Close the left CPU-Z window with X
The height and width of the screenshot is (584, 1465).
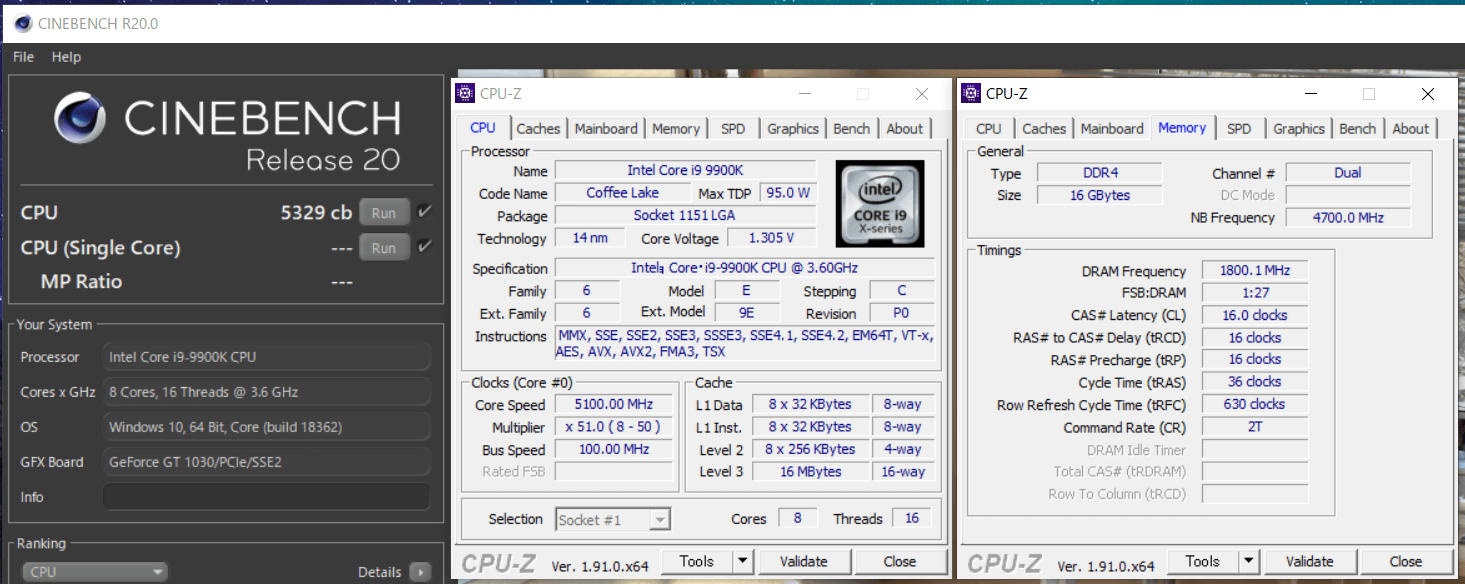(922, 94)
